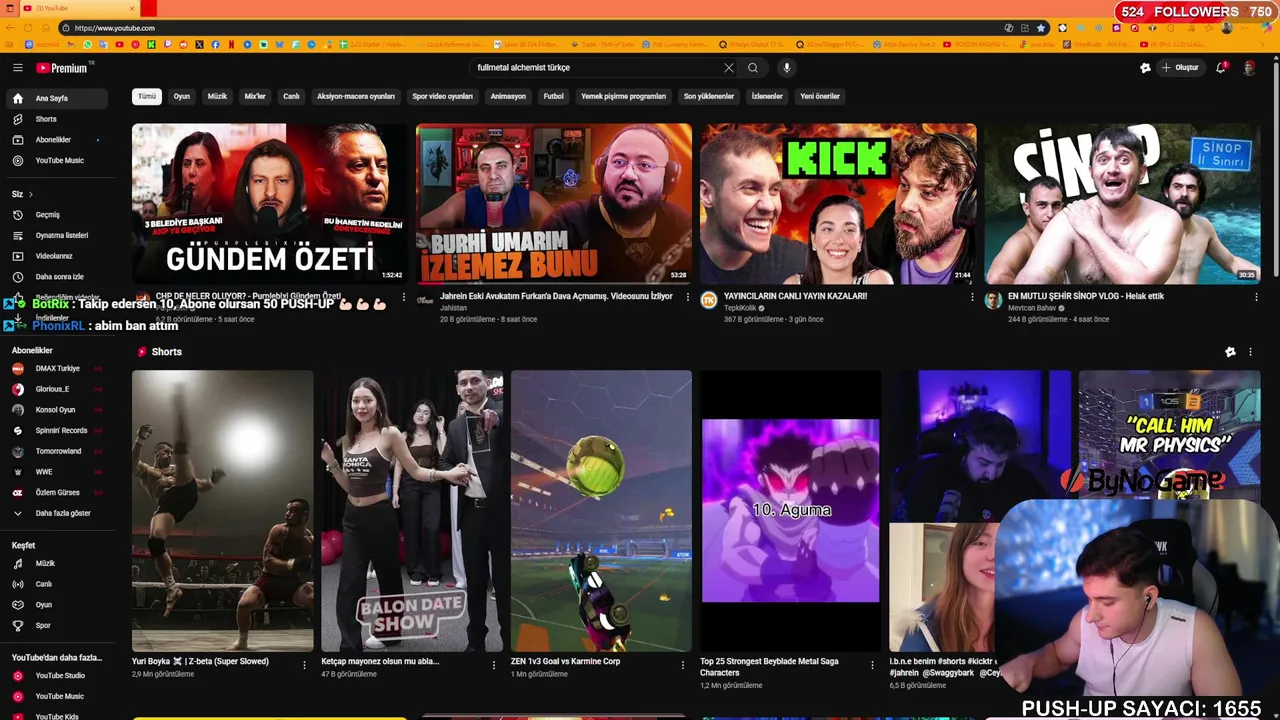Expand Daha fazla göster in subscriptions
The width and height of the screenshot is (1280, 720).
coord(57,513)
